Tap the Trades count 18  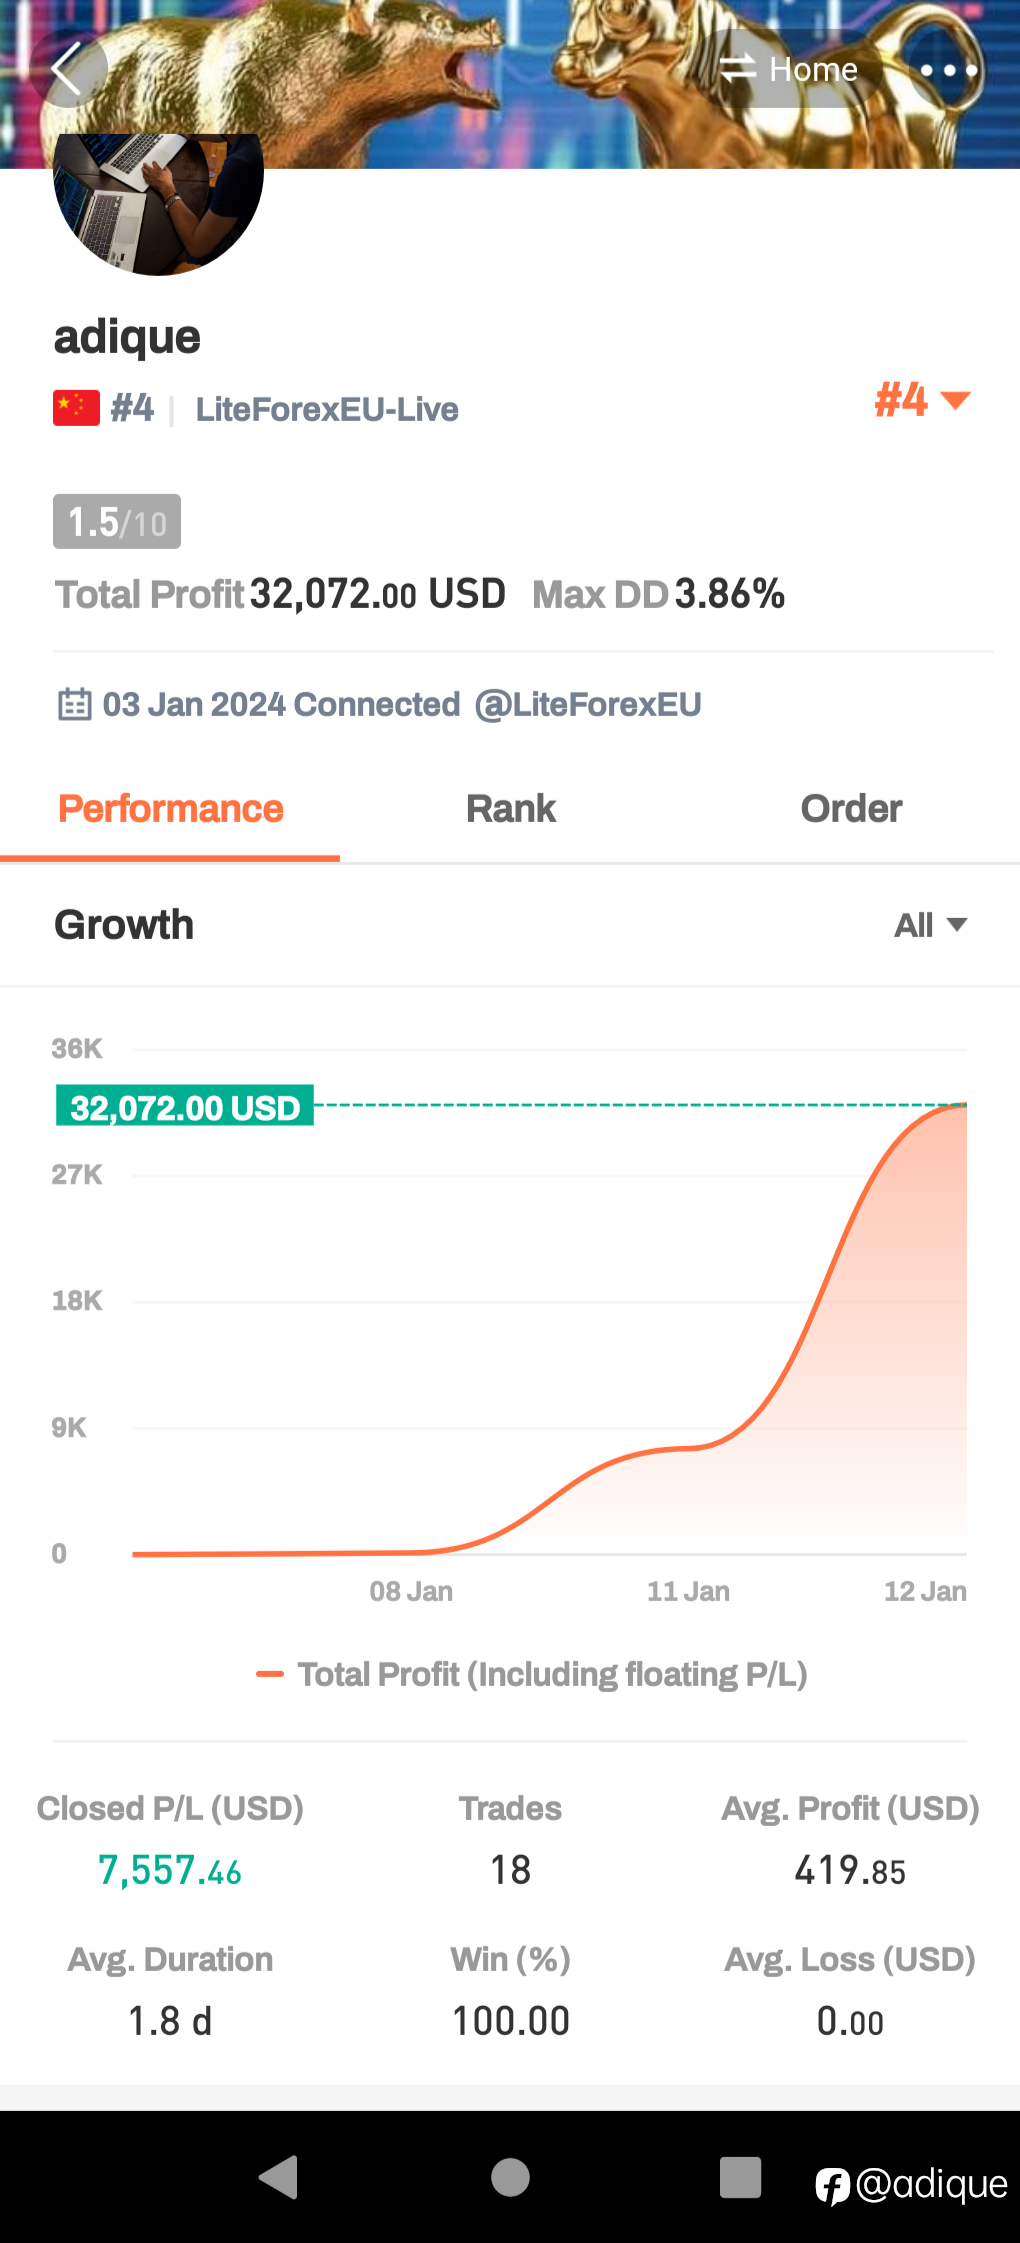[x=510, y=1870]
